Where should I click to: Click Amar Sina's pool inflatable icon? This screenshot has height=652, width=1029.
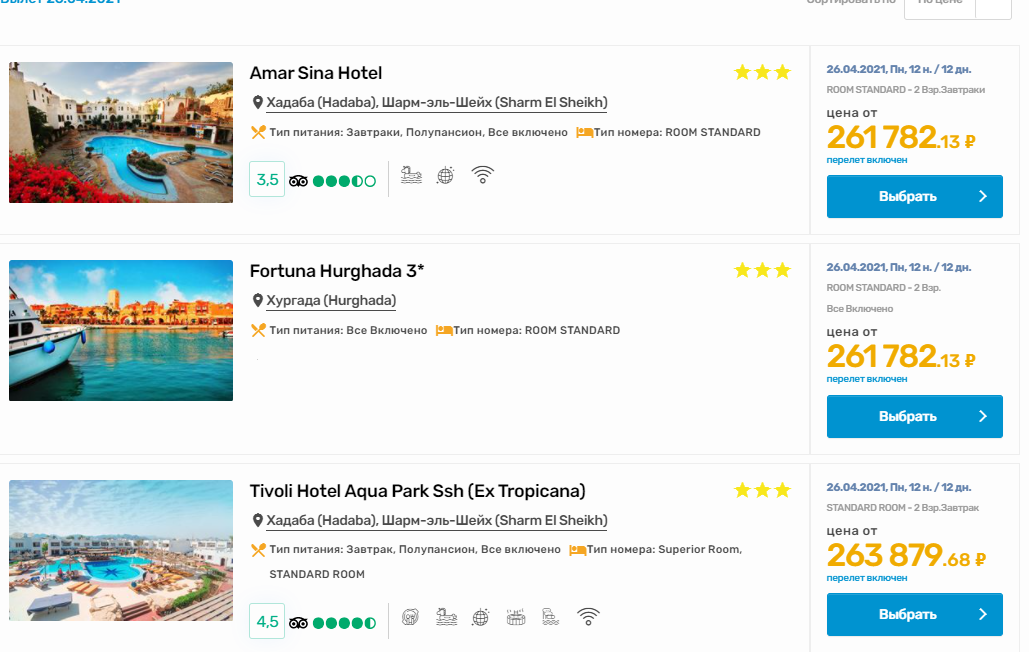(411, 175)
